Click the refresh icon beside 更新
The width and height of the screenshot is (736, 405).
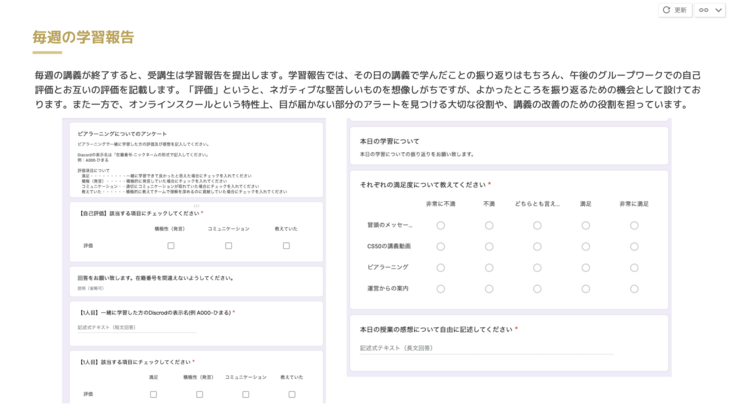click(x=666, y=10)
